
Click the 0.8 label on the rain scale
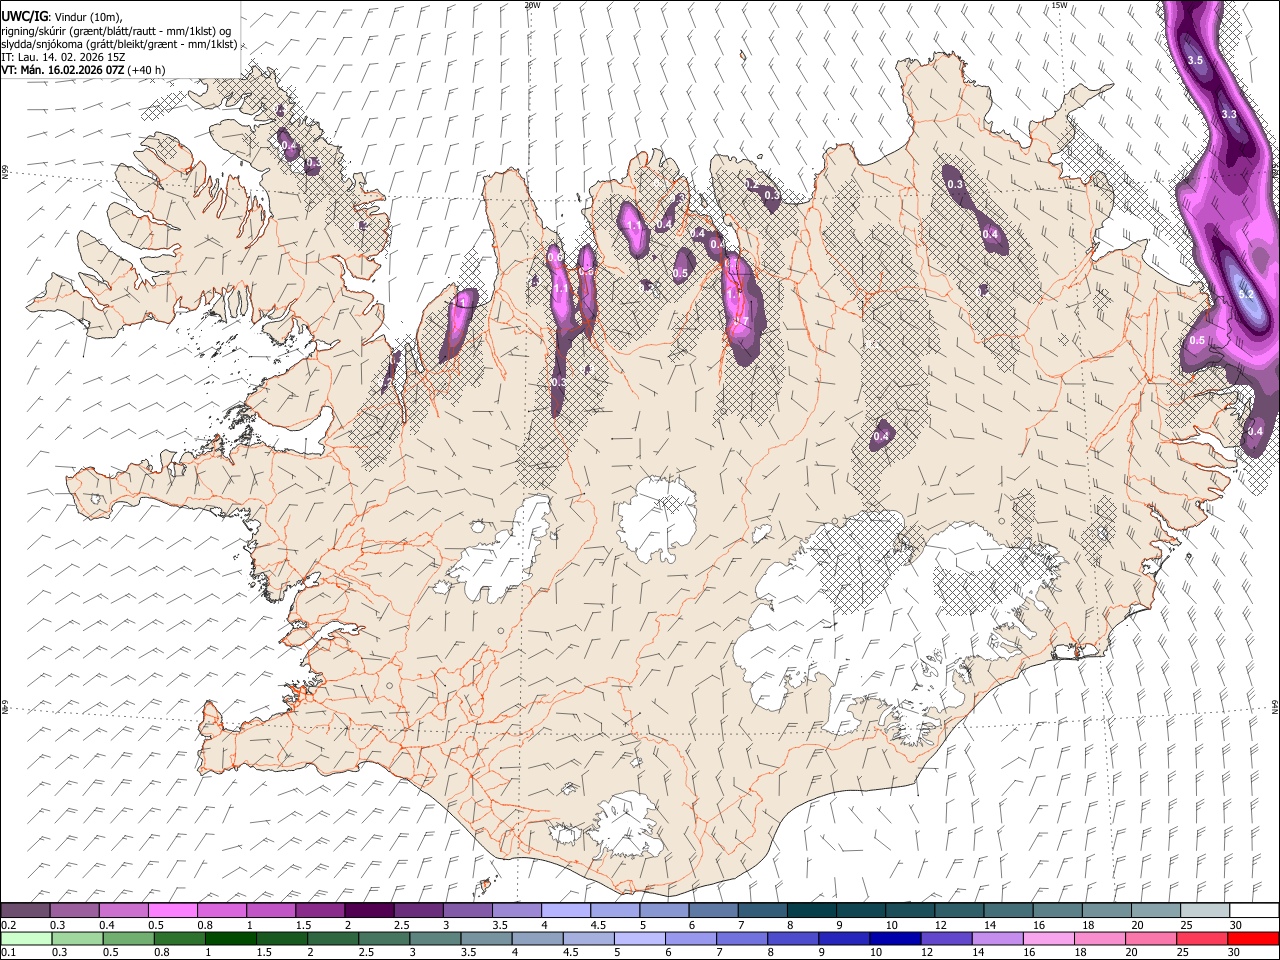(161, 953)
